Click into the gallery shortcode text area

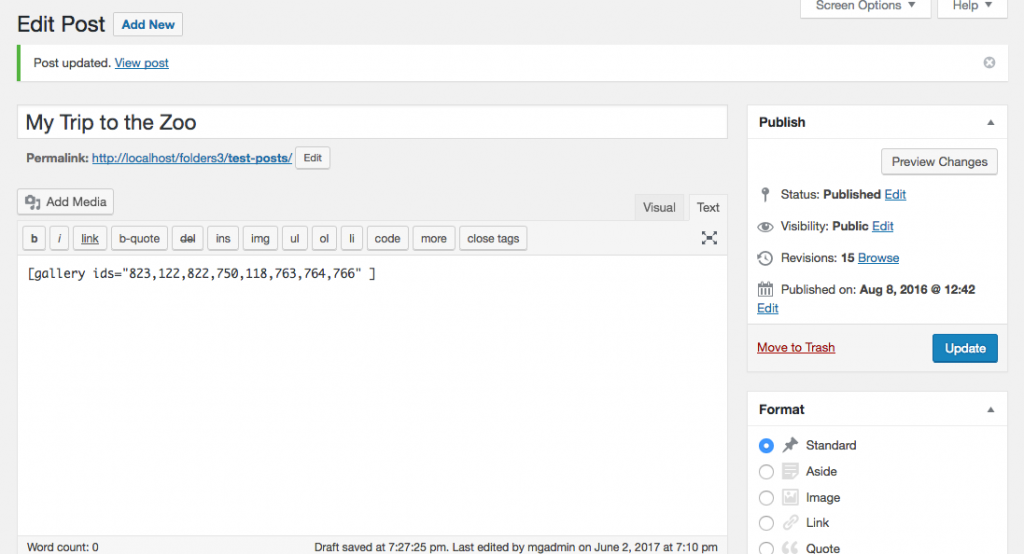[x=372, y=395]
